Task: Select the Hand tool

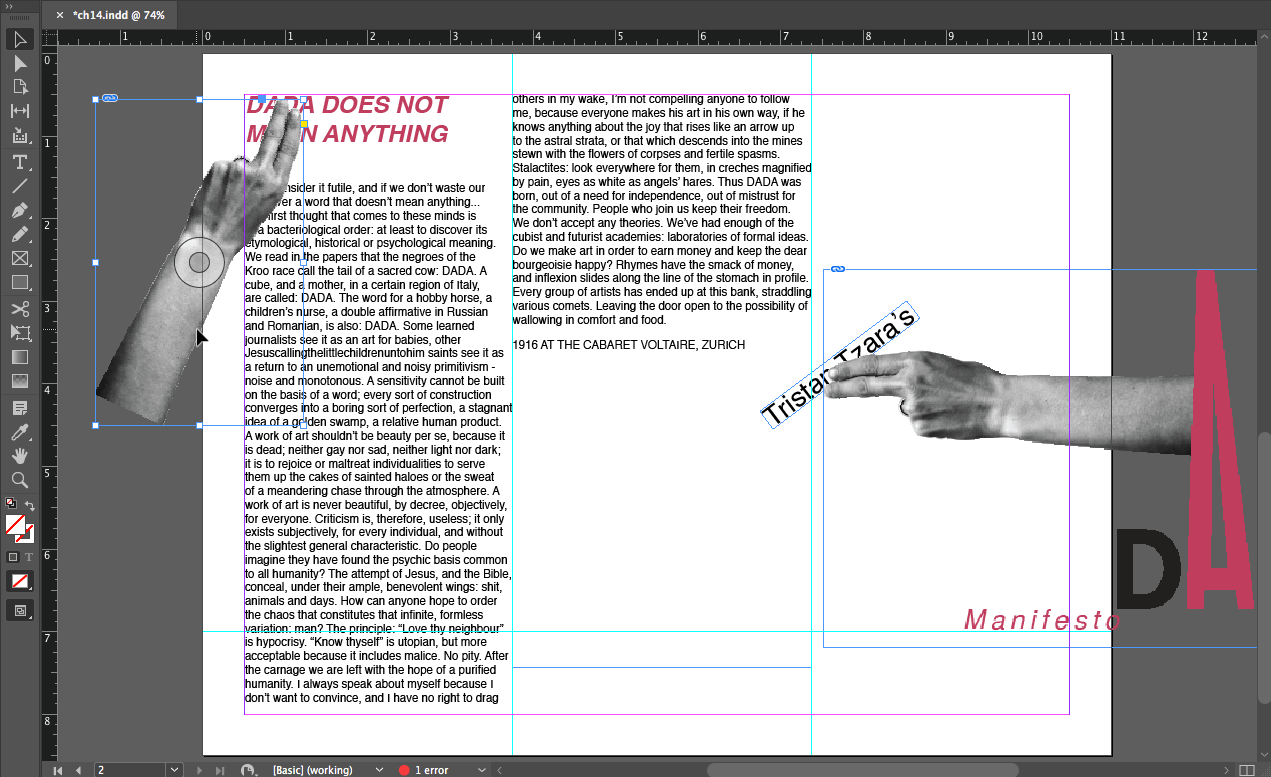Action: click(x=20, y=456)
